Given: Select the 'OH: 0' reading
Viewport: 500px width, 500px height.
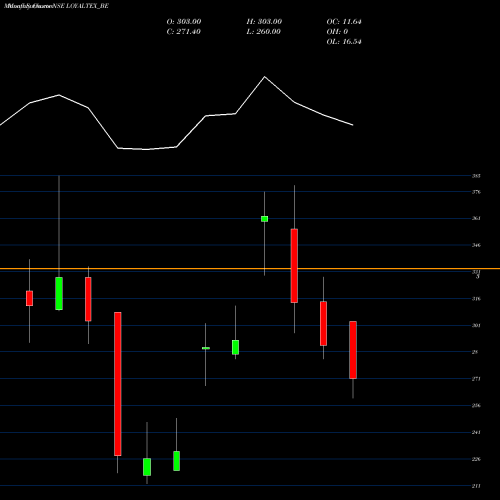Looking at the screenshot, I should coord(337,32).
